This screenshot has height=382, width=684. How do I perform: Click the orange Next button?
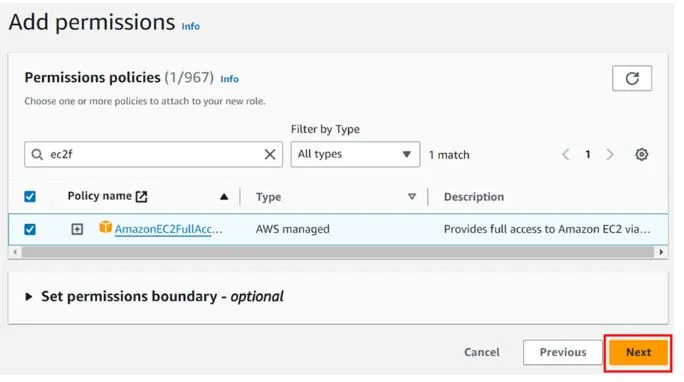(638, 352)
